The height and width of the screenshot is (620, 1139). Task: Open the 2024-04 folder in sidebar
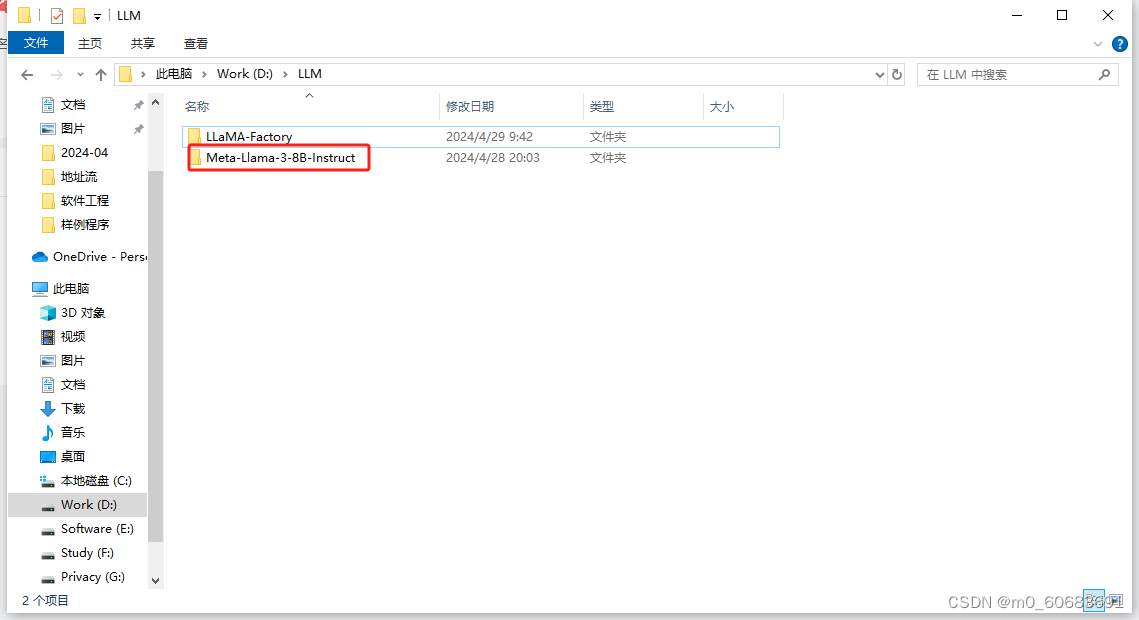pyautogui.click(x=84, y=152)
